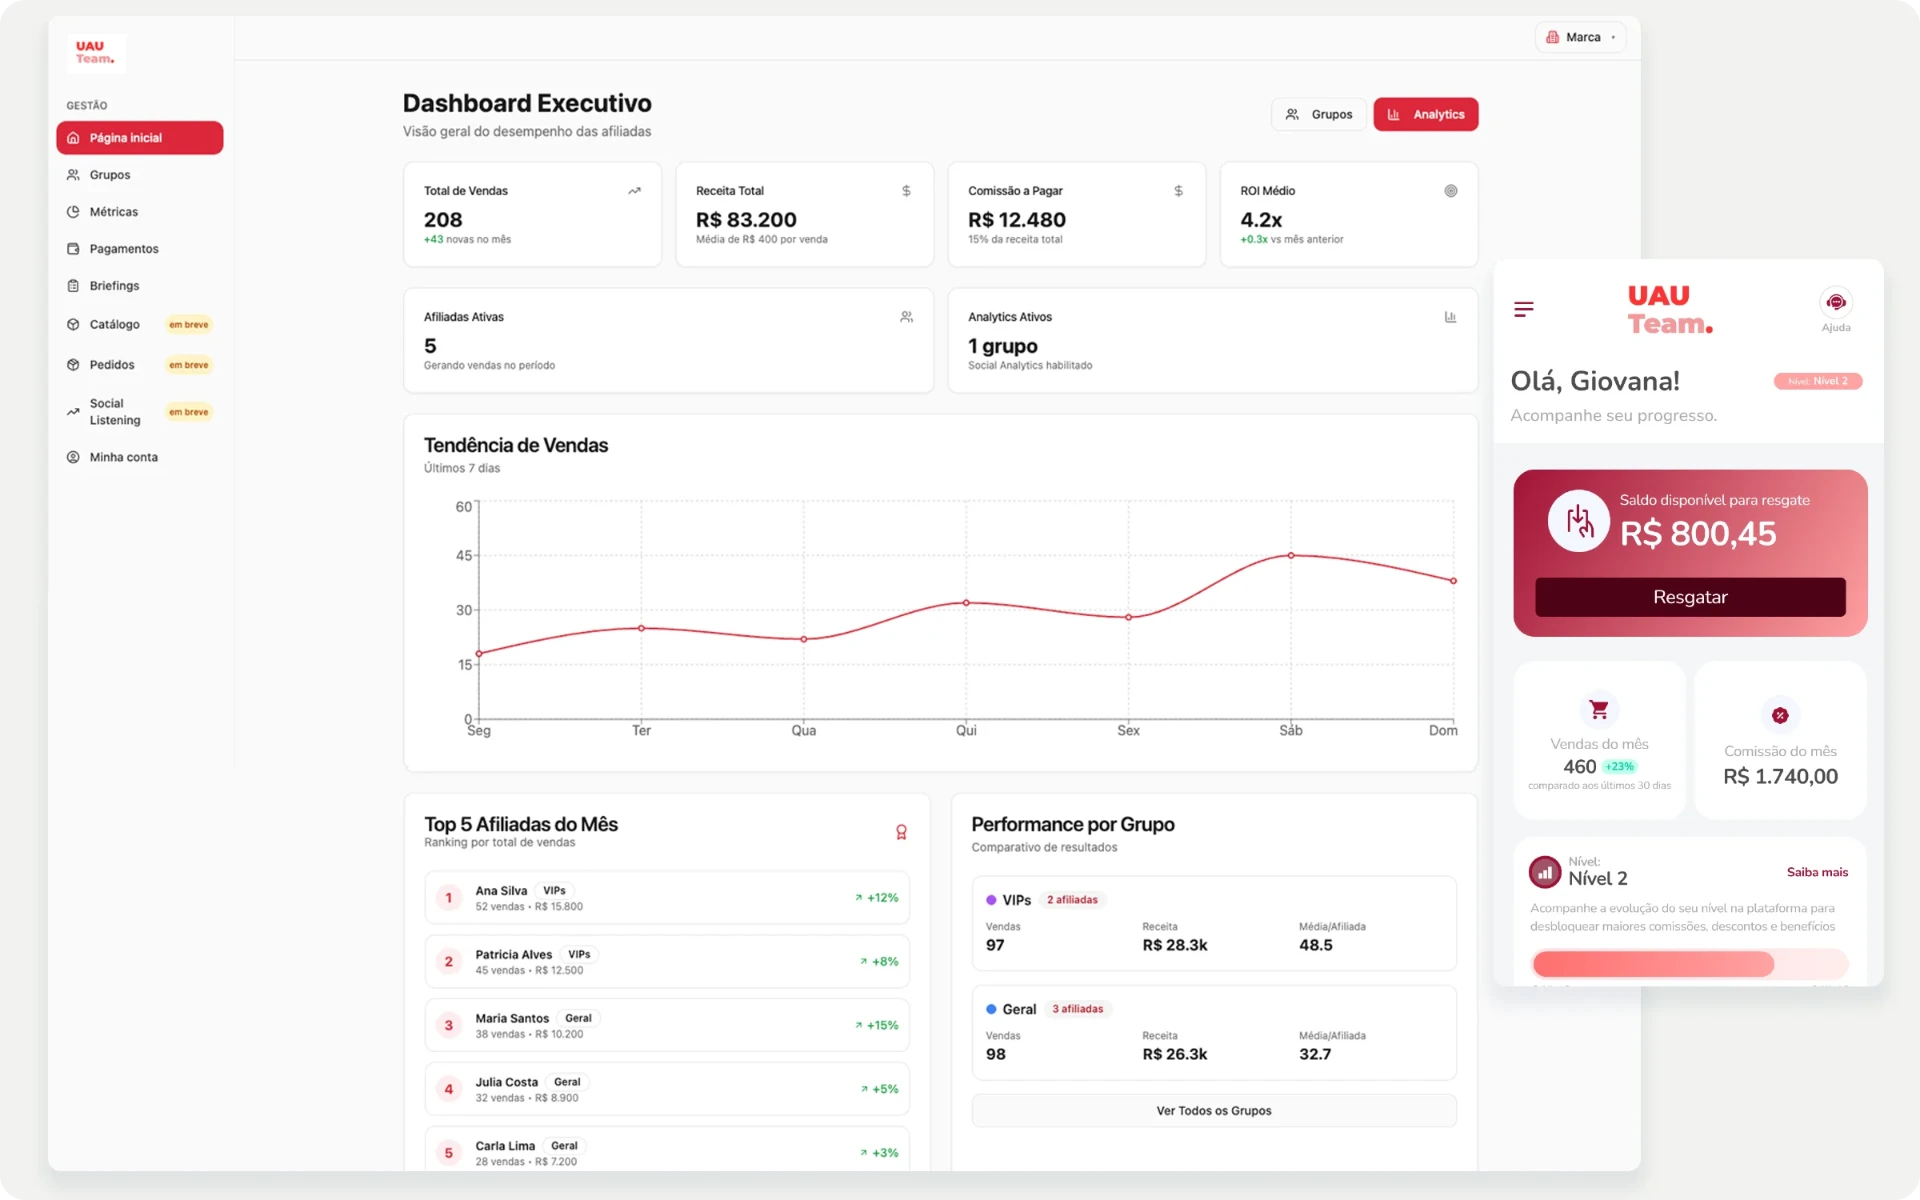Click the "R$ 83.200" revenue value

(x=746, y=220)
